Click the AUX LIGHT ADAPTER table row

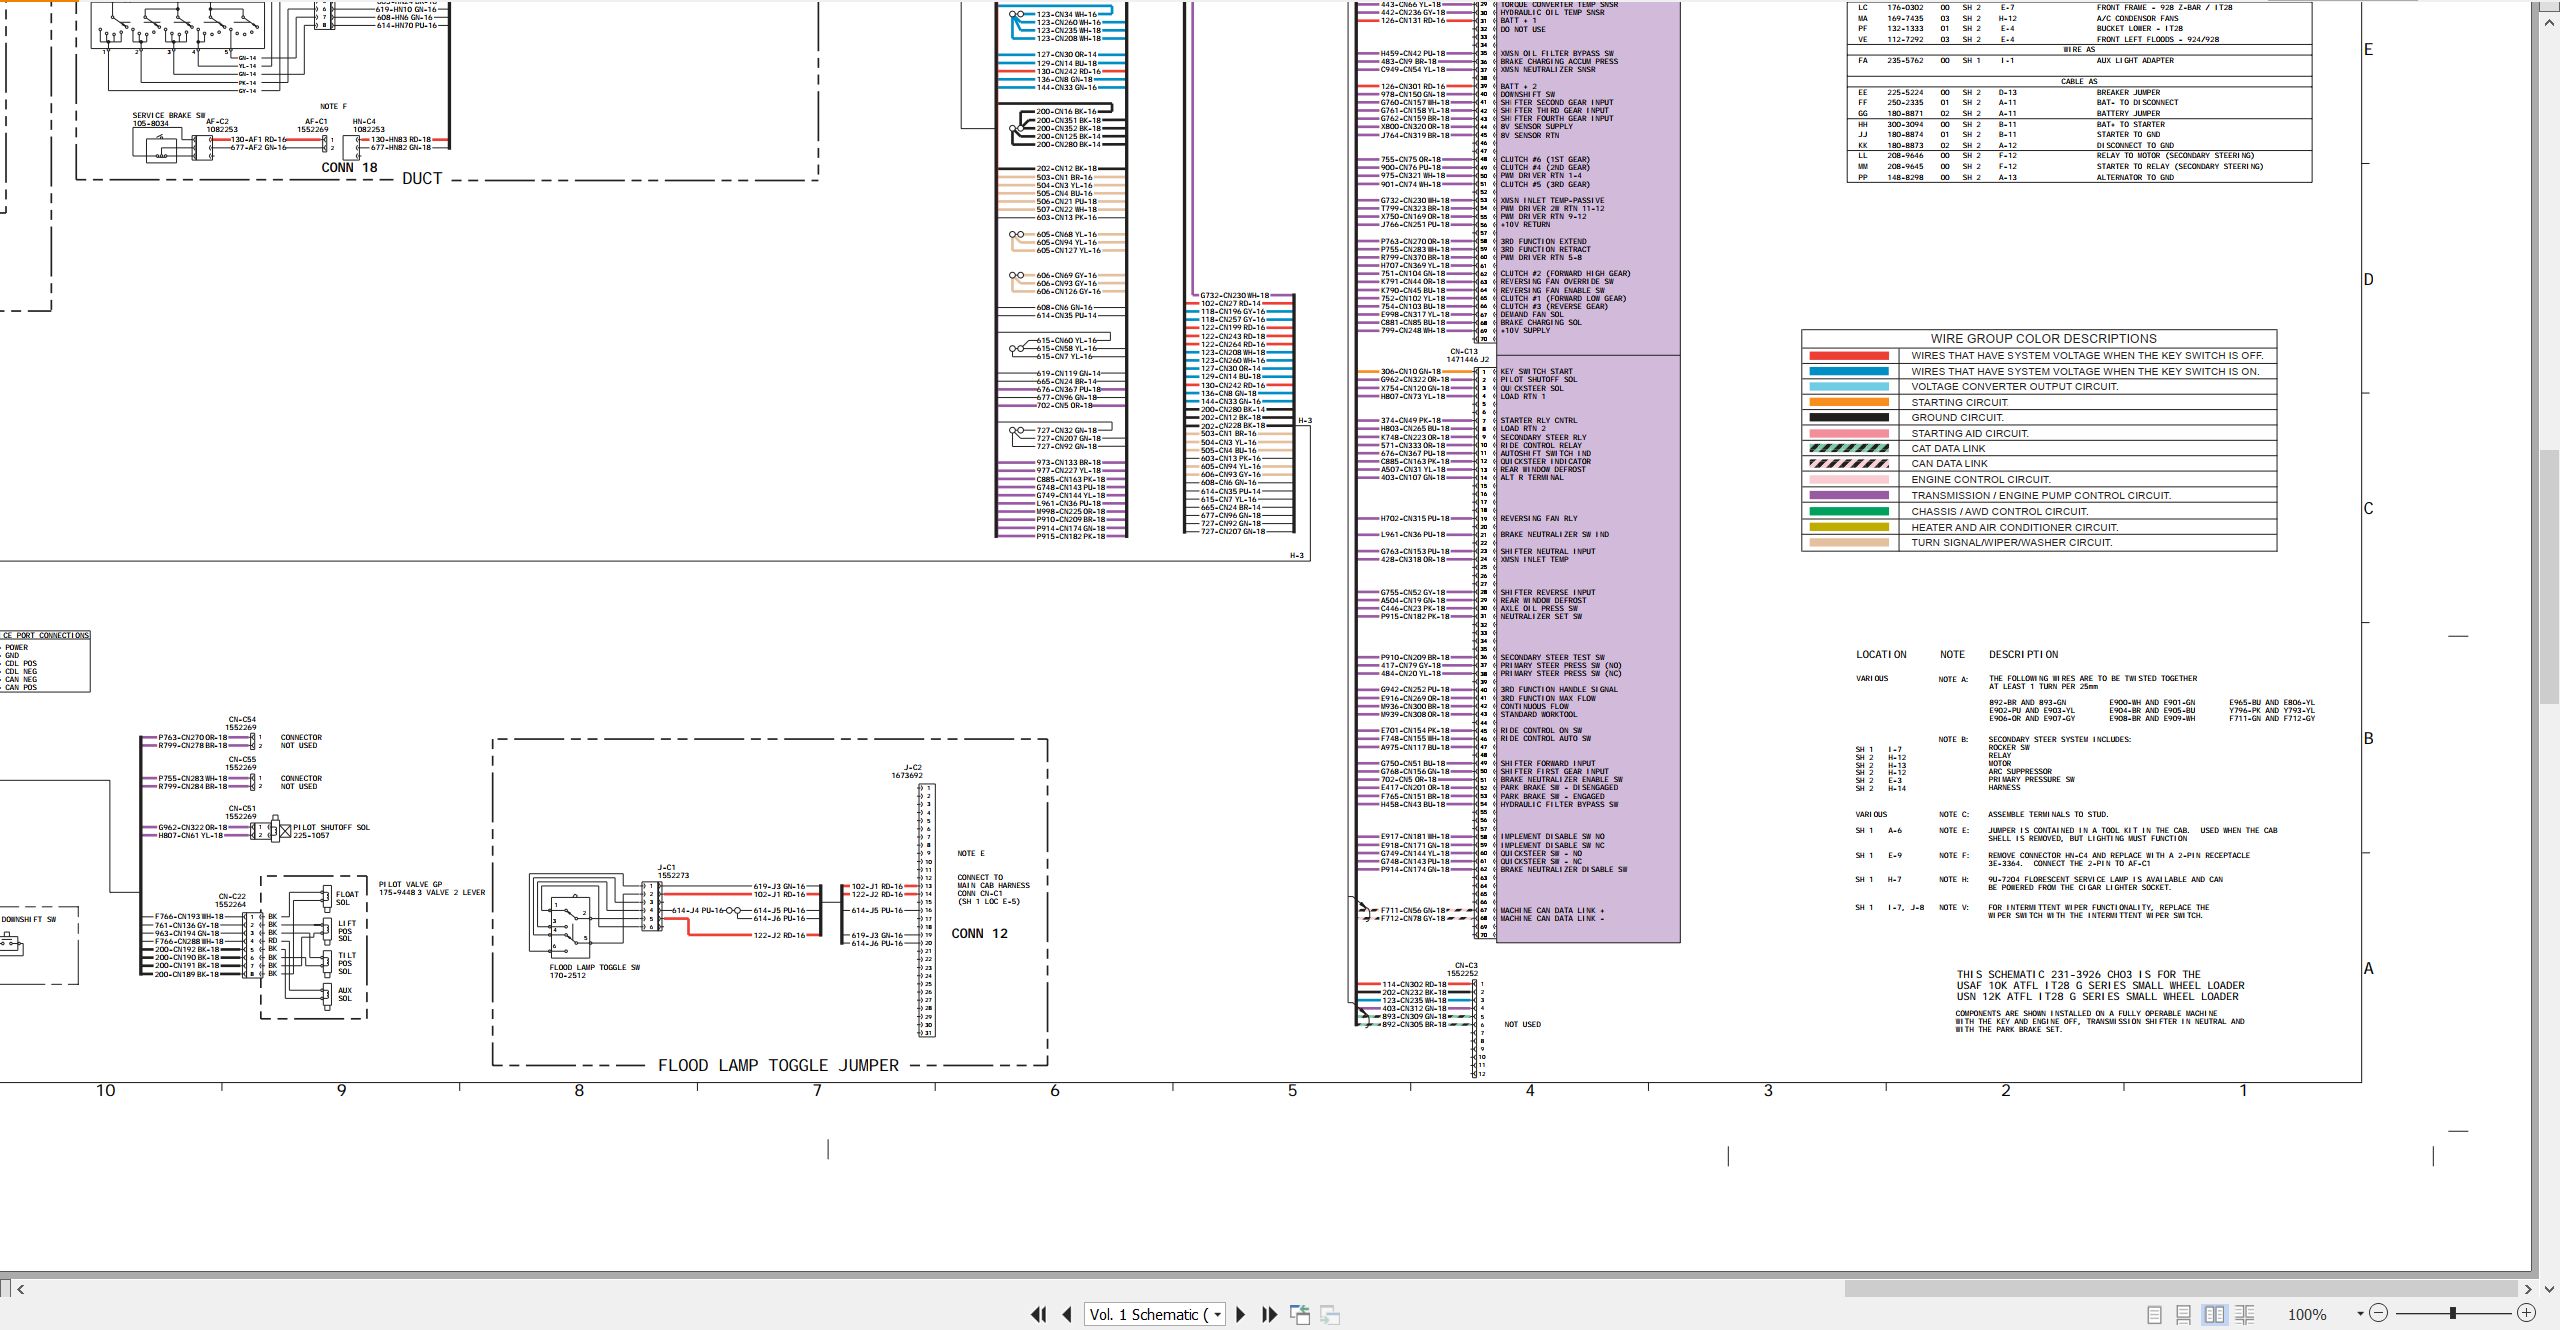click(2079, 60)
